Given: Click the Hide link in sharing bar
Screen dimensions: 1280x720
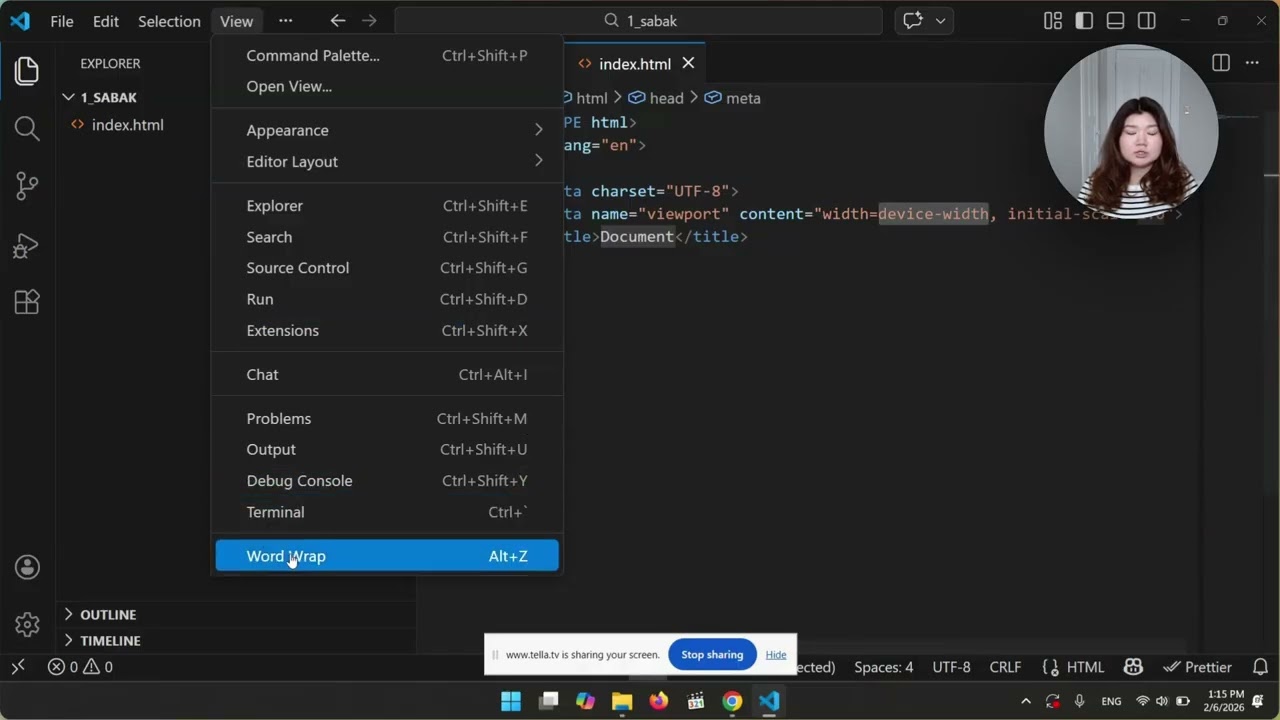Looking at the screenshot, I should pos(776,654).
